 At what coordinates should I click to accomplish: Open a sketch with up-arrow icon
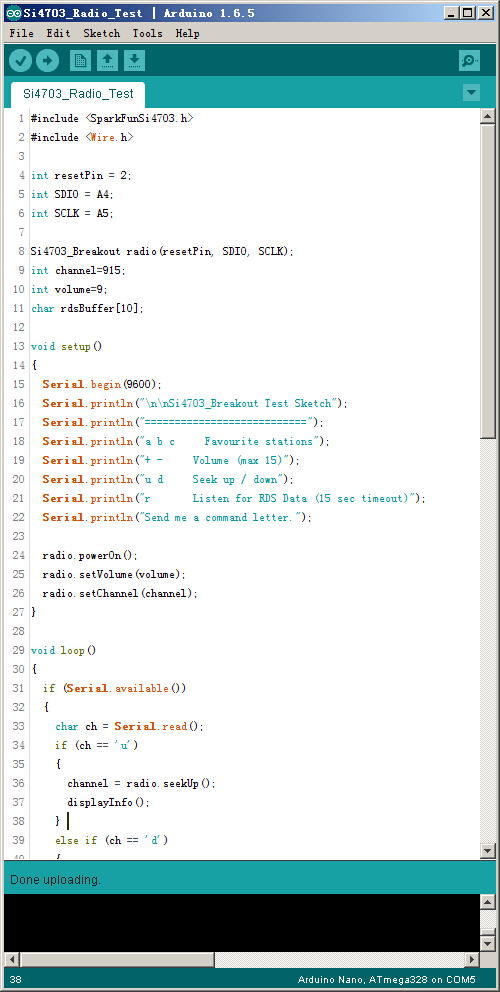(x=107, y=61)
